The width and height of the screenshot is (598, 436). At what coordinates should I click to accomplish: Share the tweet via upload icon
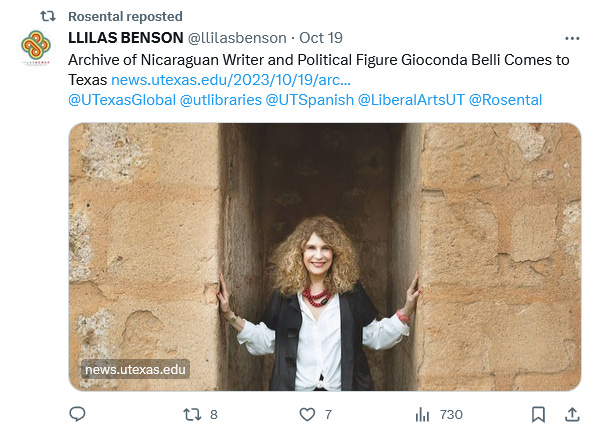pos(572,414)
